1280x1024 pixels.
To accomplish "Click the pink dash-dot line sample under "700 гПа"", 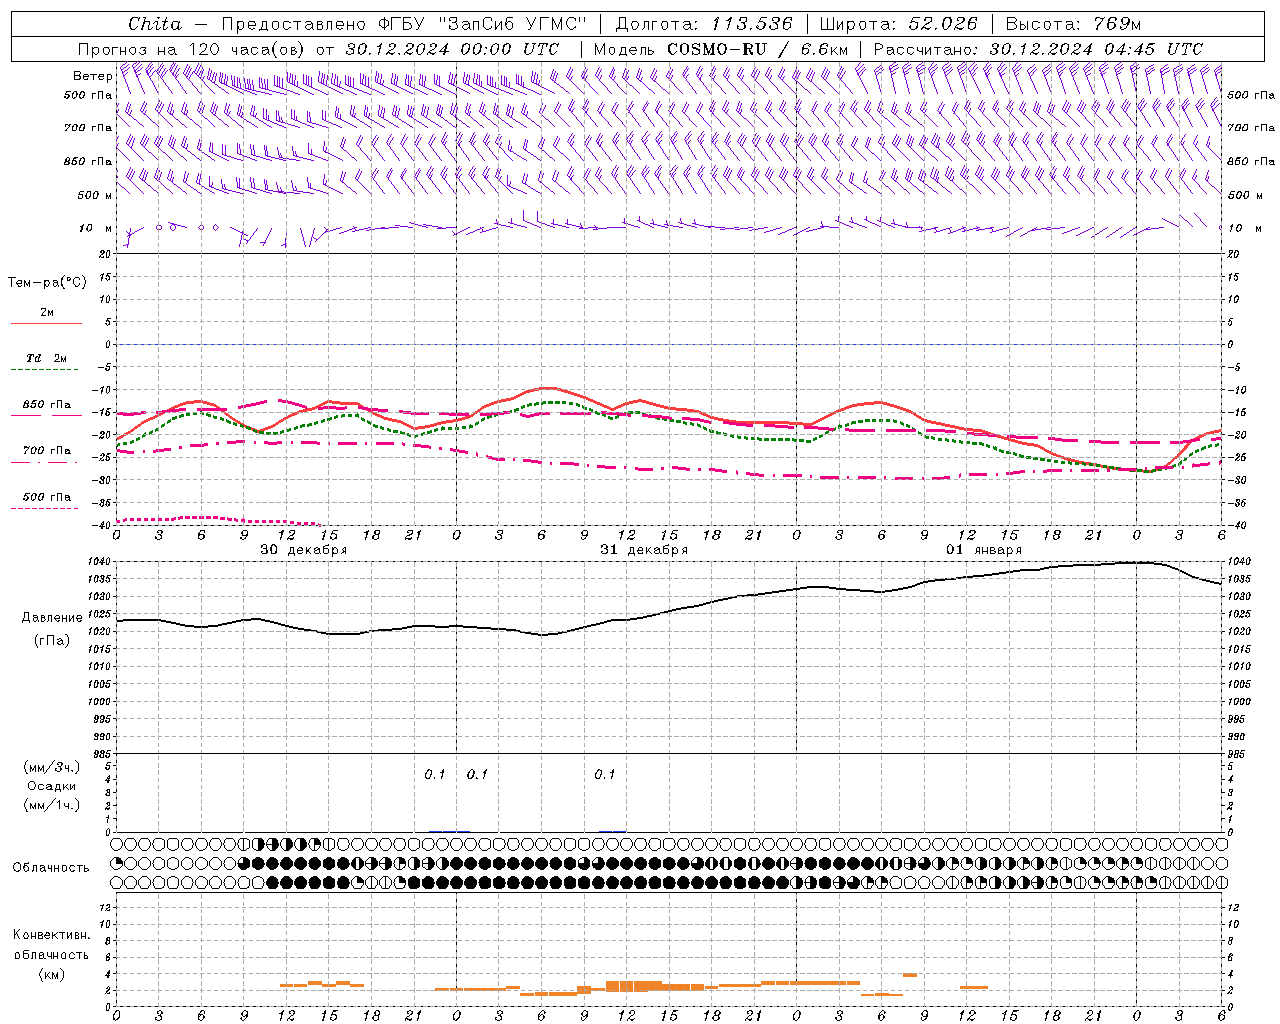I will 44,462.
